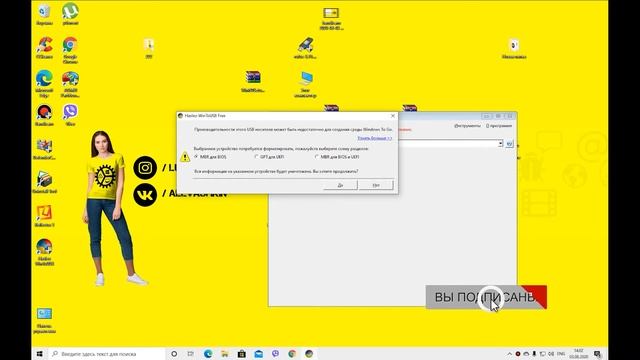Open Viber from the taskbar
This screenshot has height=360, width=640.
click(275, 353)
